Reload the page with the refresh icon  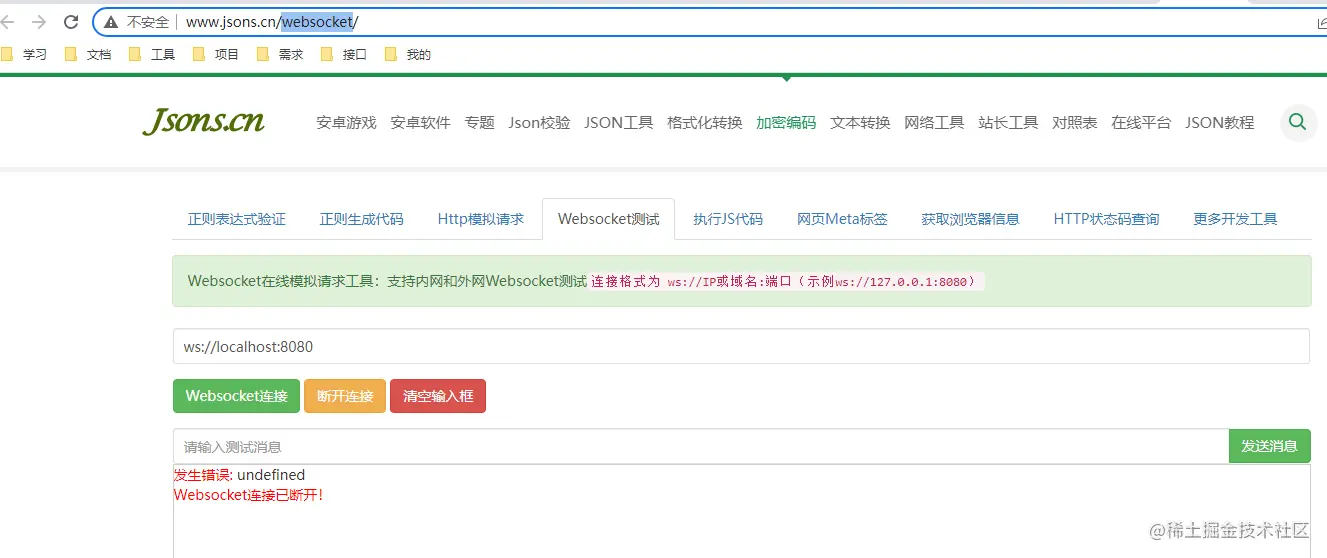[71, 21]
